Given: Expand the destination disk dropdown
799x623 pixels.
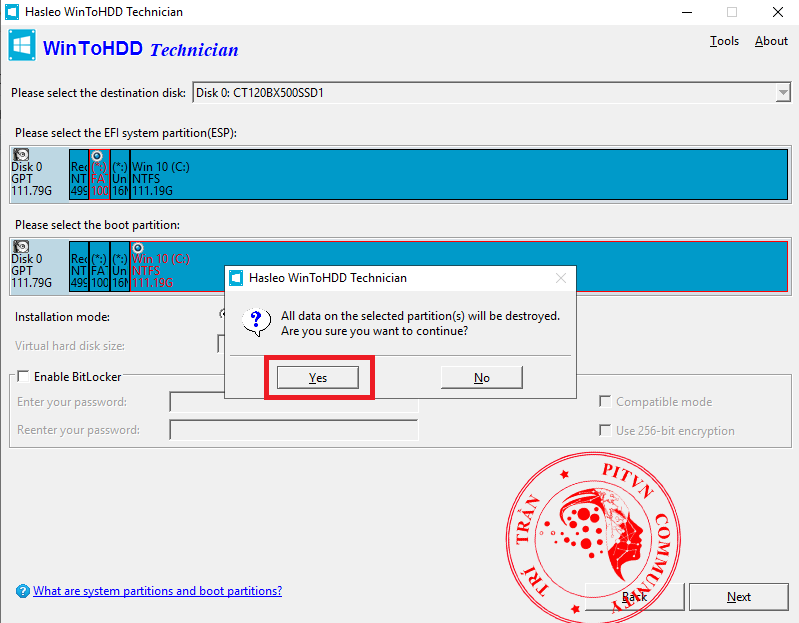Looking at the screenshot, I should 783,93.
